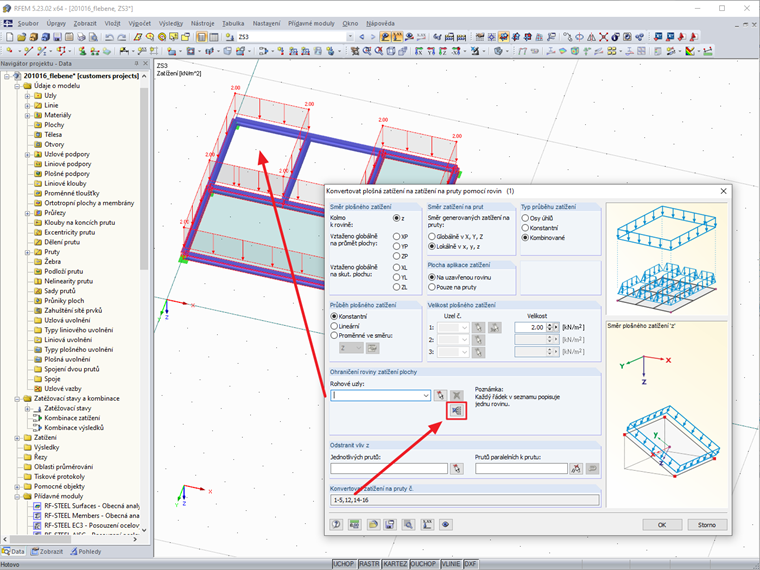Image resolution: width=760 pixels, height=570 pixels.
Task: Pick corner nodes graphically next to Rohové uzly
Action: point(440,396)
